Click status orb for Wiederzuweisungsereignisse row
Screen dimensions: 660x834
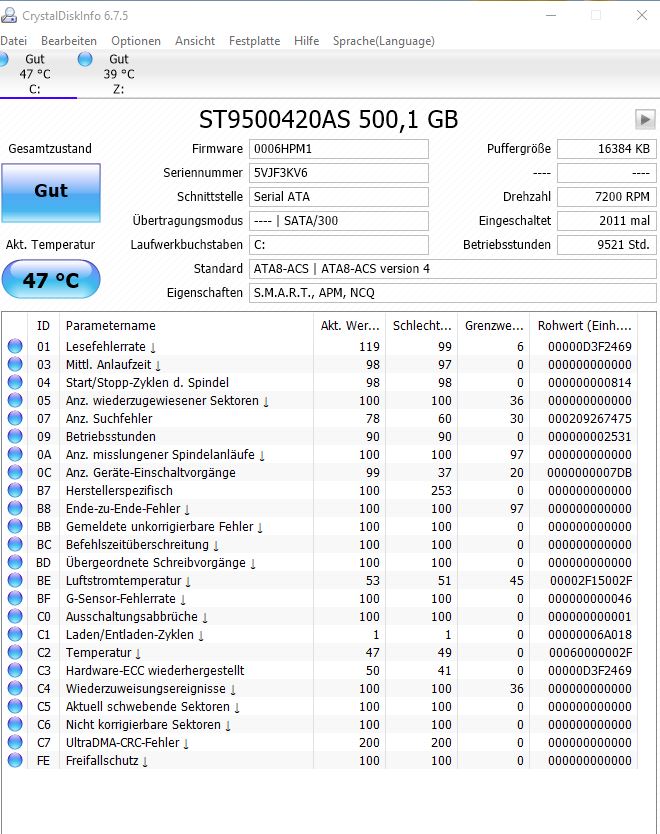coord(15,688)
